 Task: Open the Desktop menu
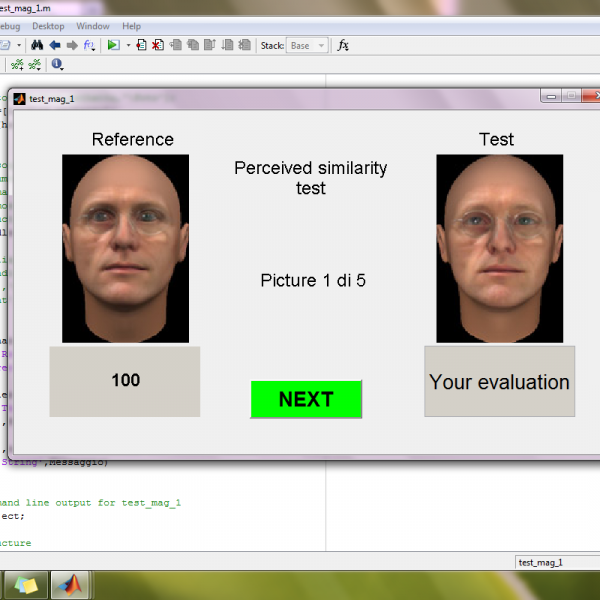[48, 26]
